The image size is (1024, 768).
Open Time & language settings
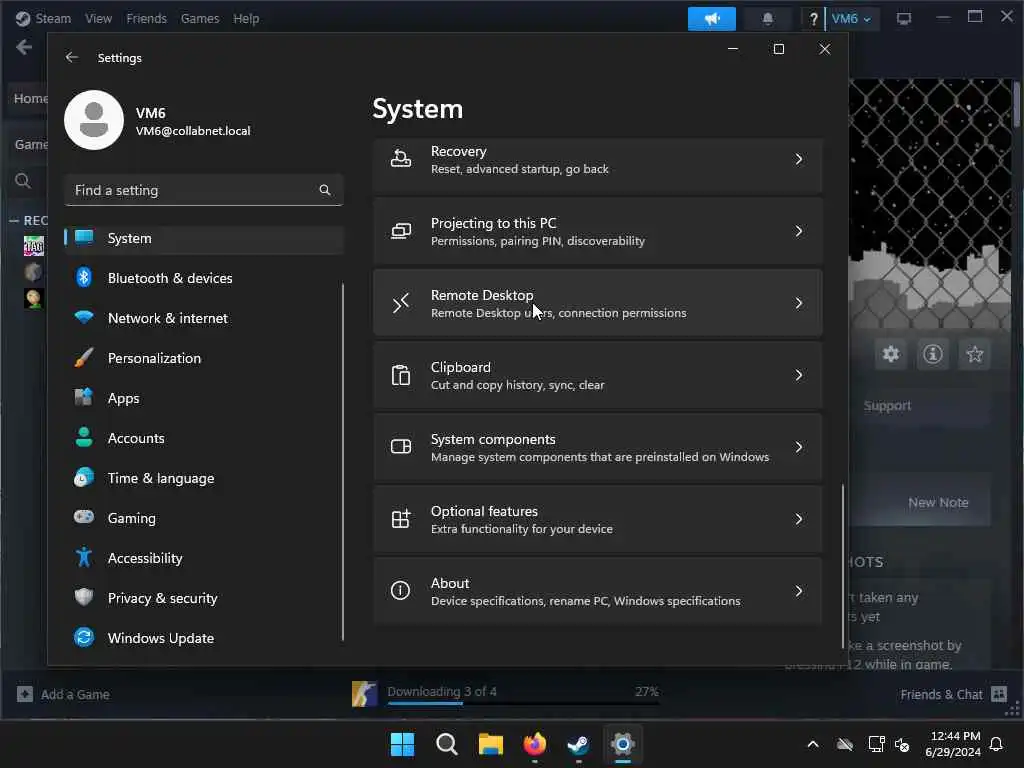point(204,478)
